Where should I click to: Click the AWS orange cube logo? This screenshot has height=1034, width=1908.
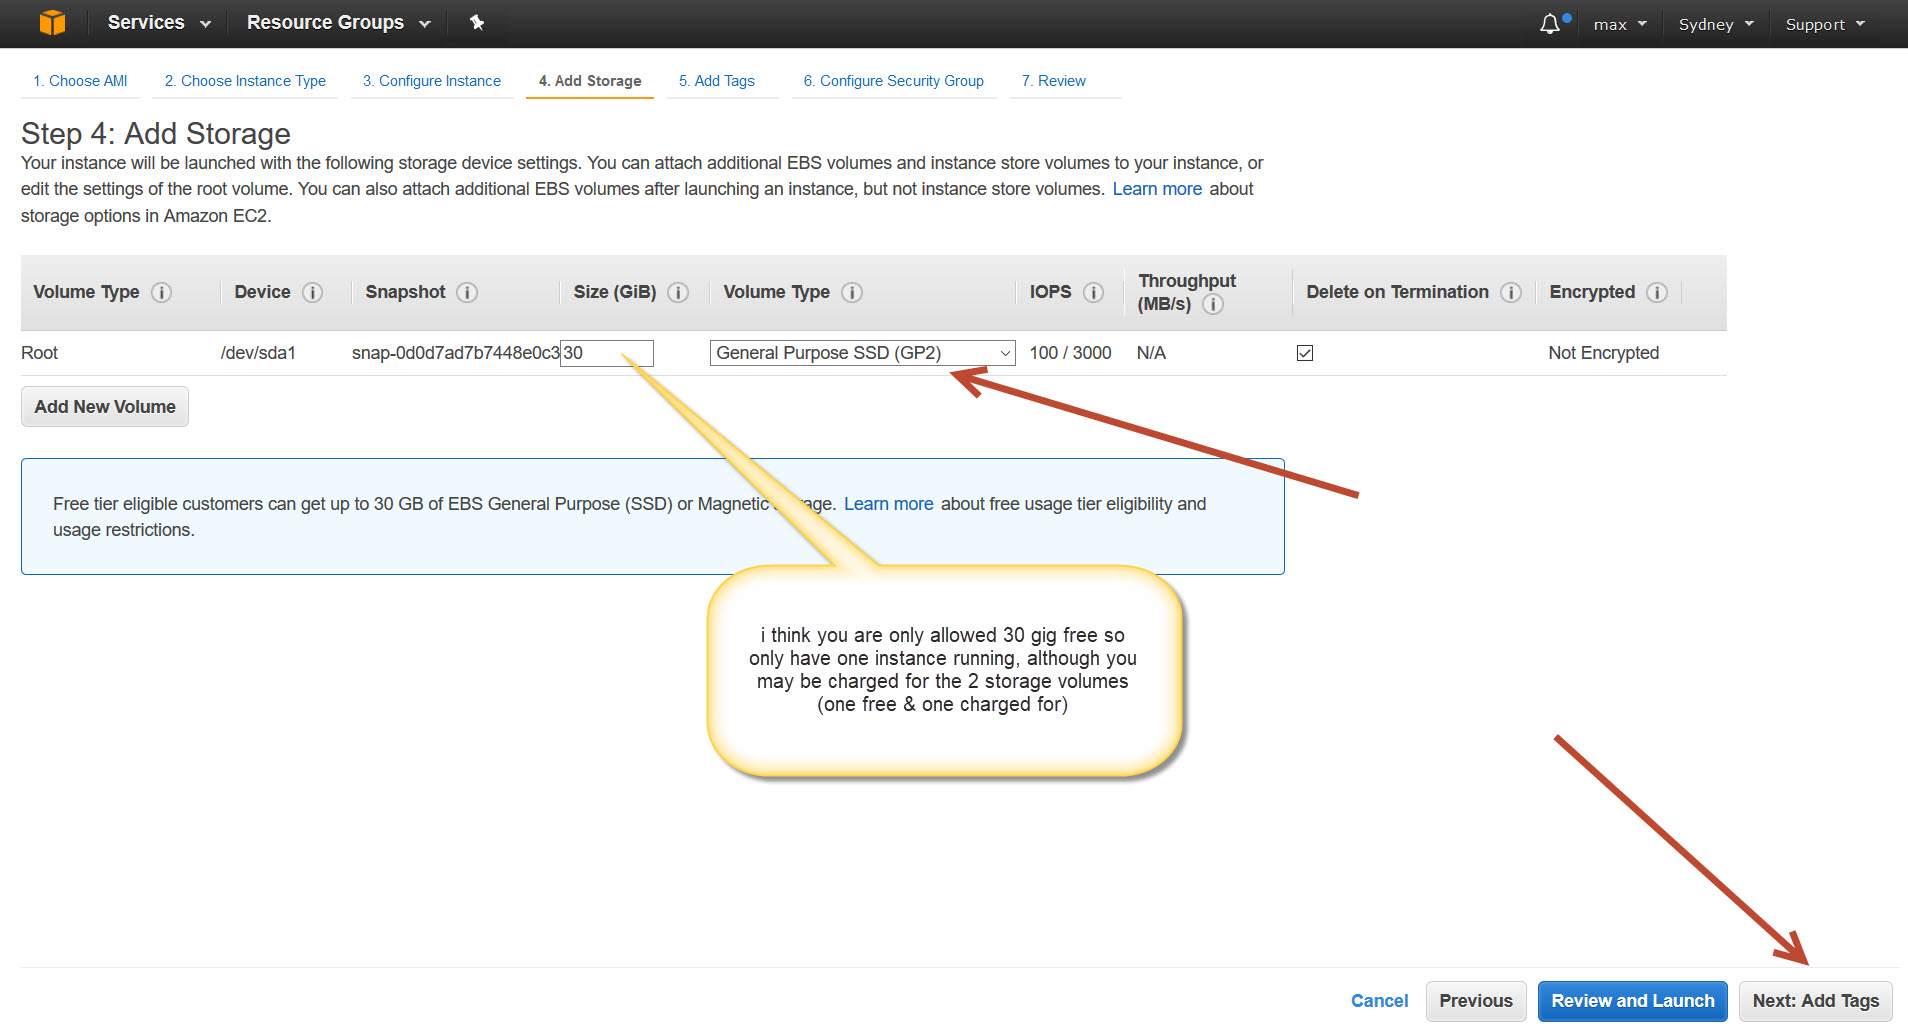(52, 22)
